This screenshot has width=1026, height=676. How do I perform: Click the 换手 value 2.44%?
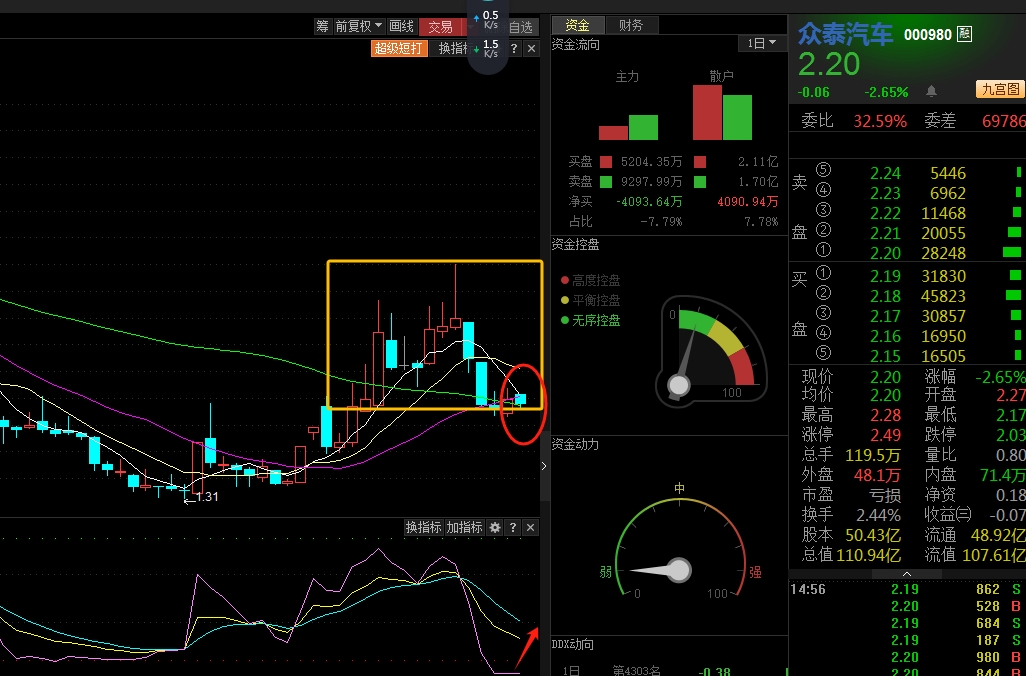(x=879, y=515)
